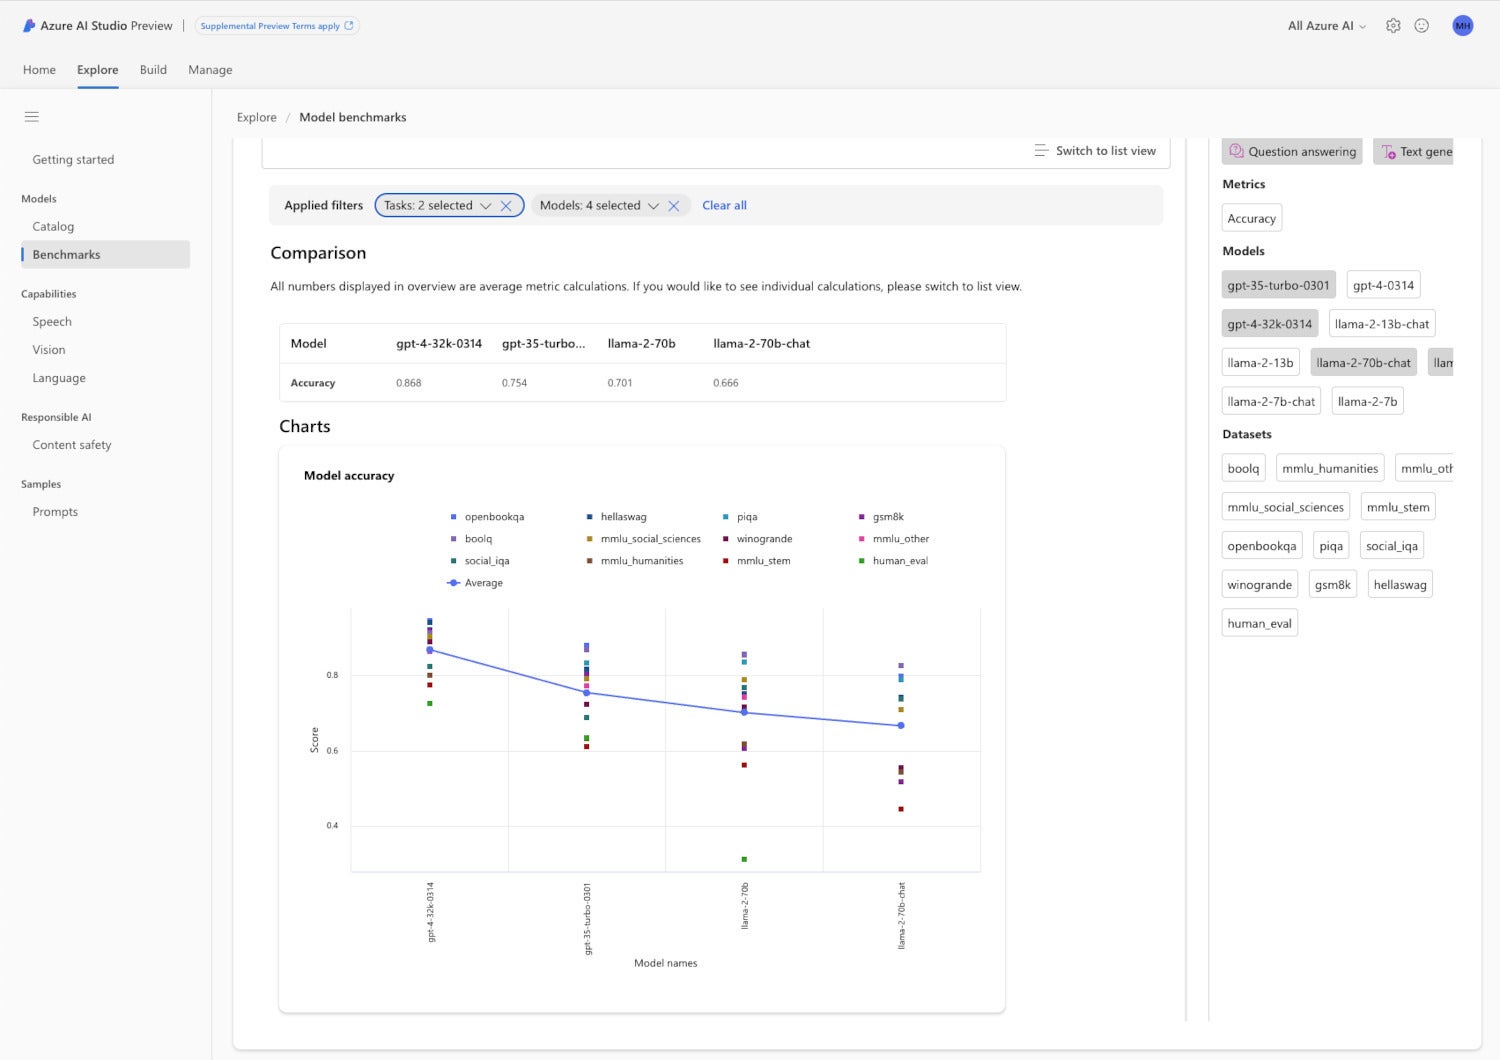Toggle openbookqa legend series marker

point(453,517)
